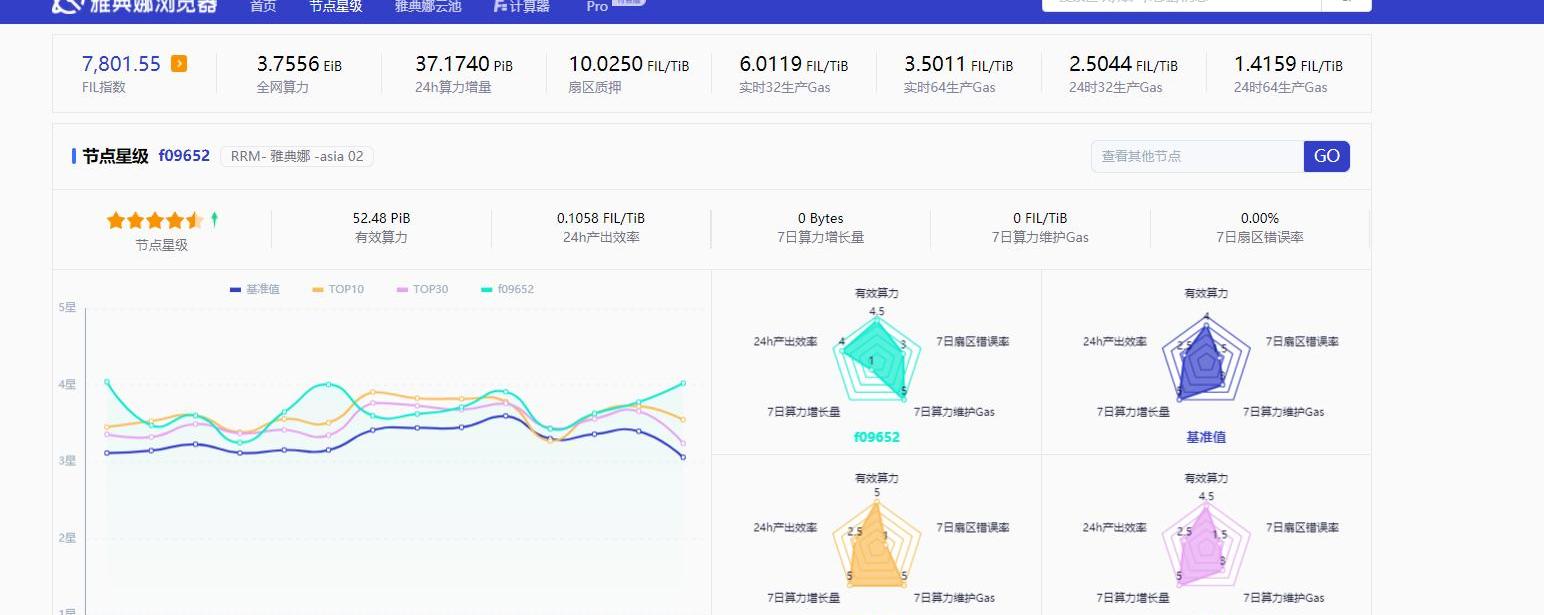
Task: Click the orange TOP10 radar chart
Action: [x=876, y=548]
